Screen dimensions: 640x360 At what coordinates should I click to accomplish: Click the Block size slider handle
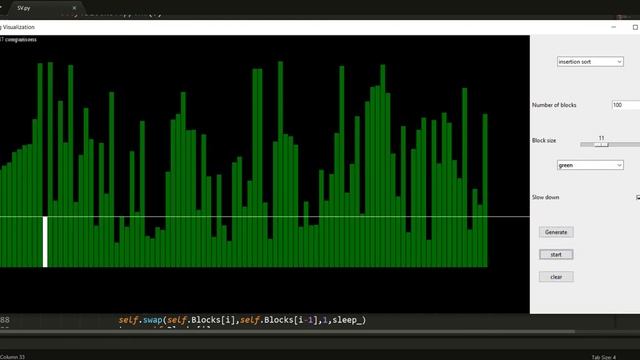click(601, 144)
